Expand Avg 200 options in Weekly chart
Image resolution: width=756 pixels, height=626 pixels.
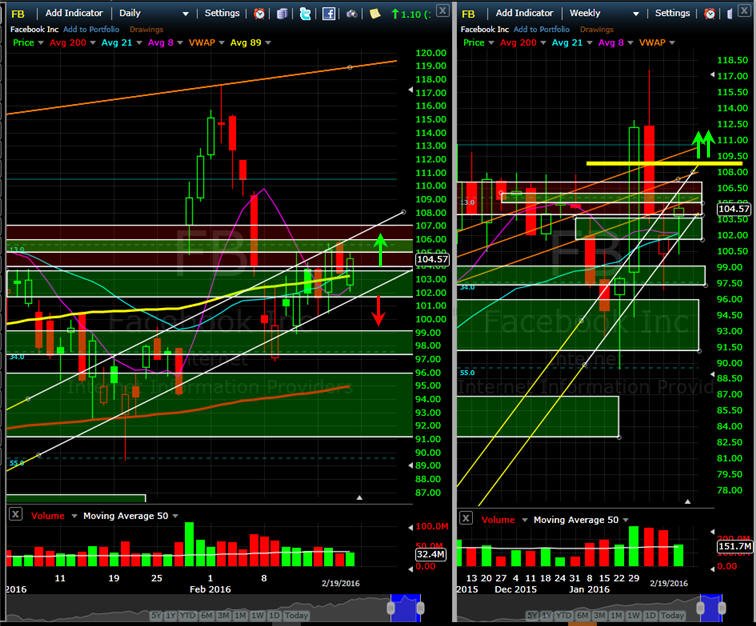click(x=543, y=43)
